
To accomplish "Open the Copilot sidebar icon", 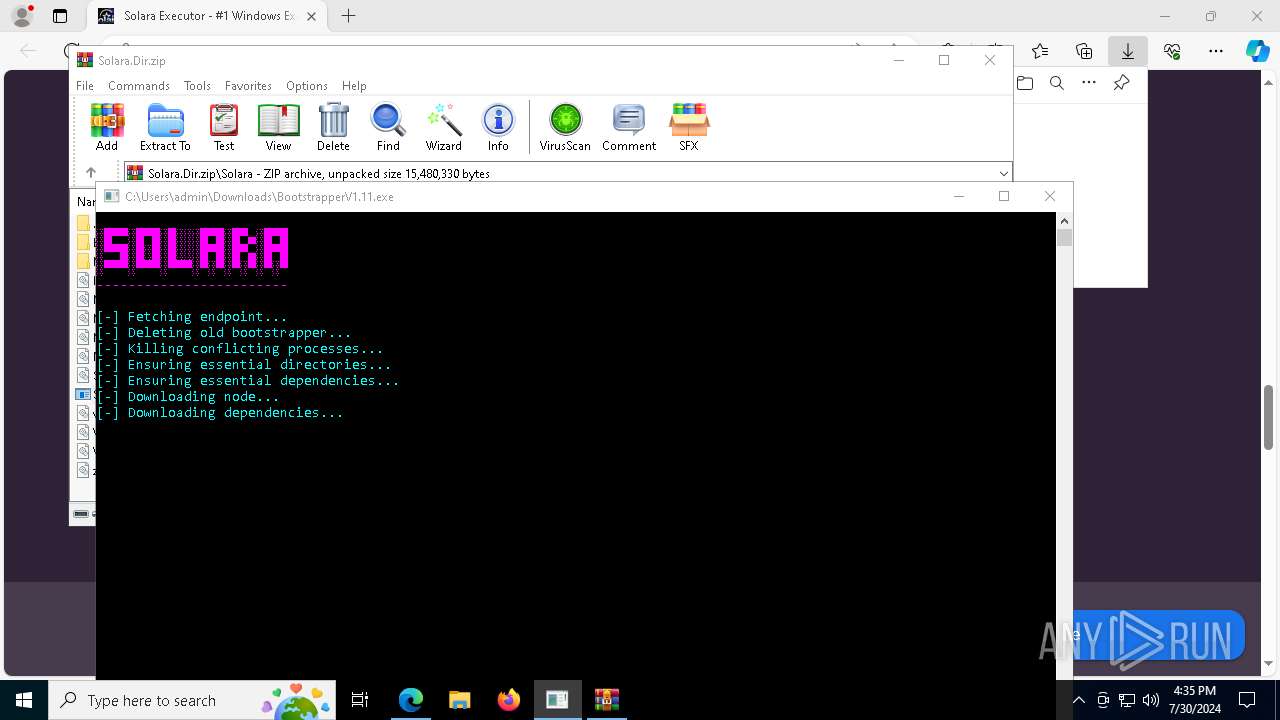I will click(1257, 51).
